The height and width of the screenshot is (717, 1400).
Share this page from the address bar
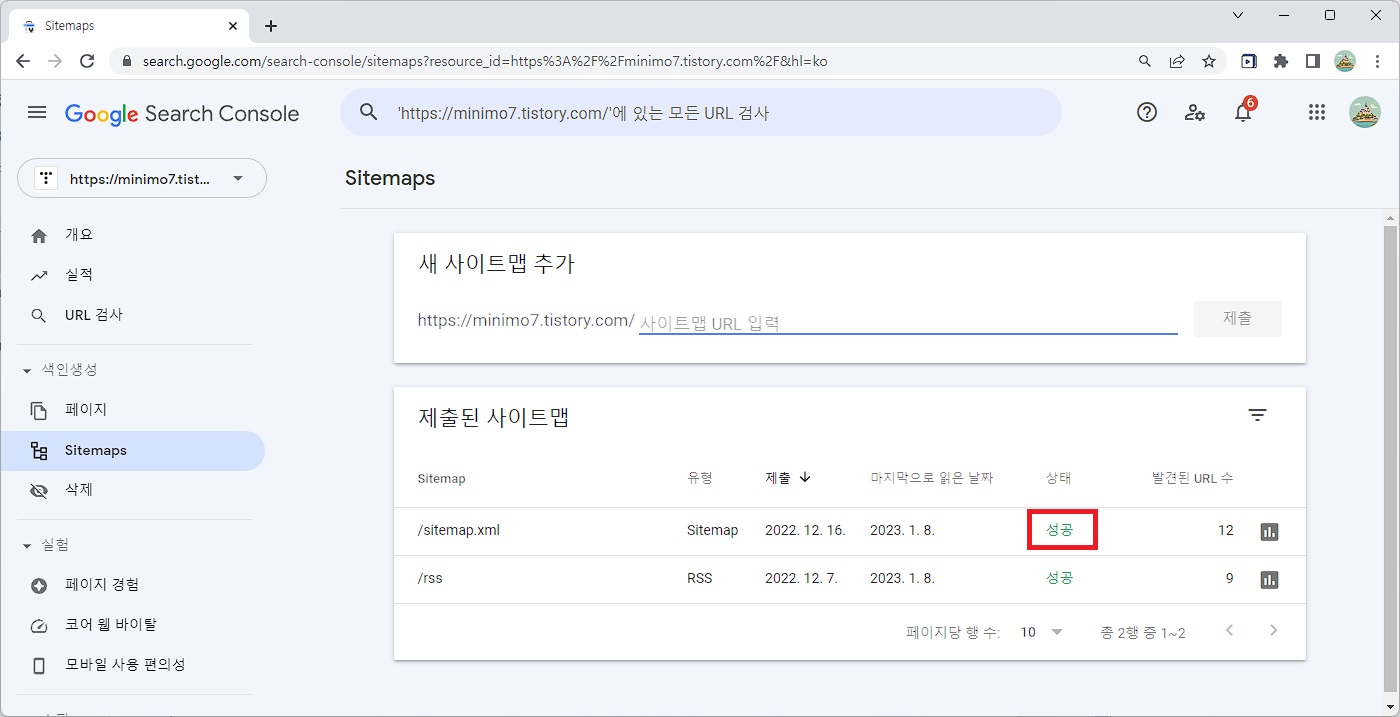(x=1177, y=61)
